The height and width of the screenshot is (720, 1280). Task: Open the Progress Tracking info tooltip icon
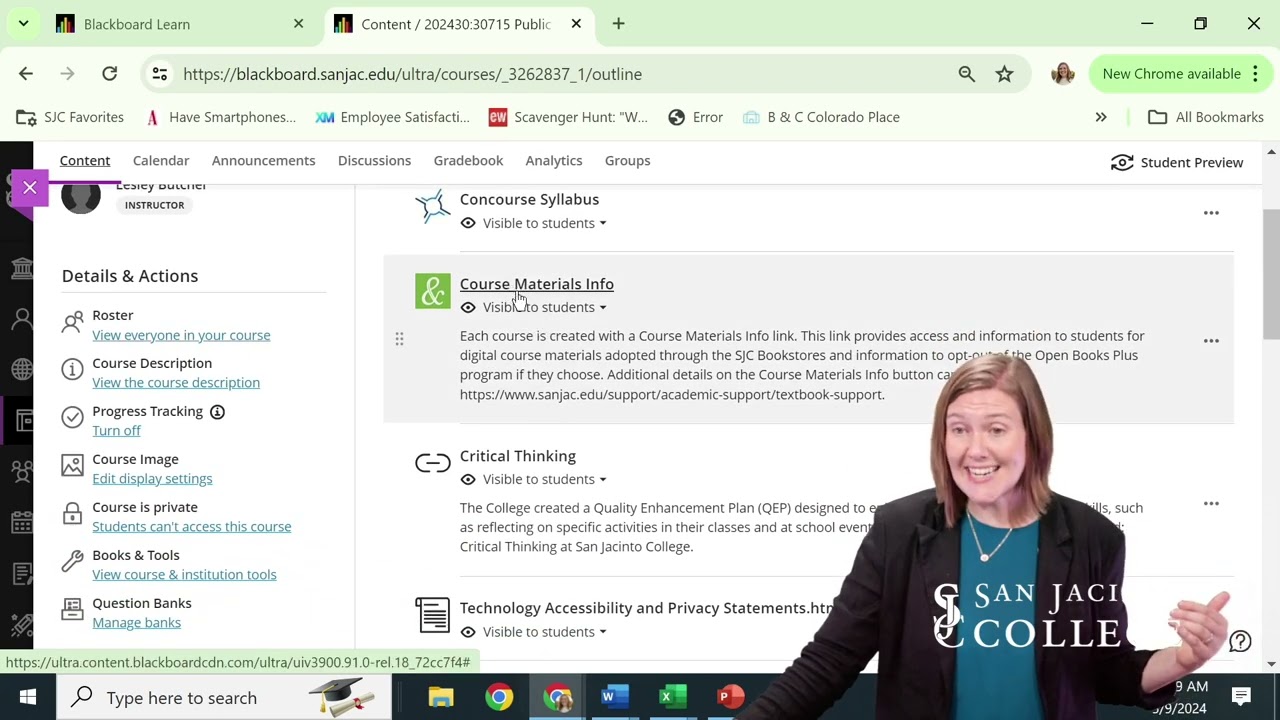tap(217, 411)
